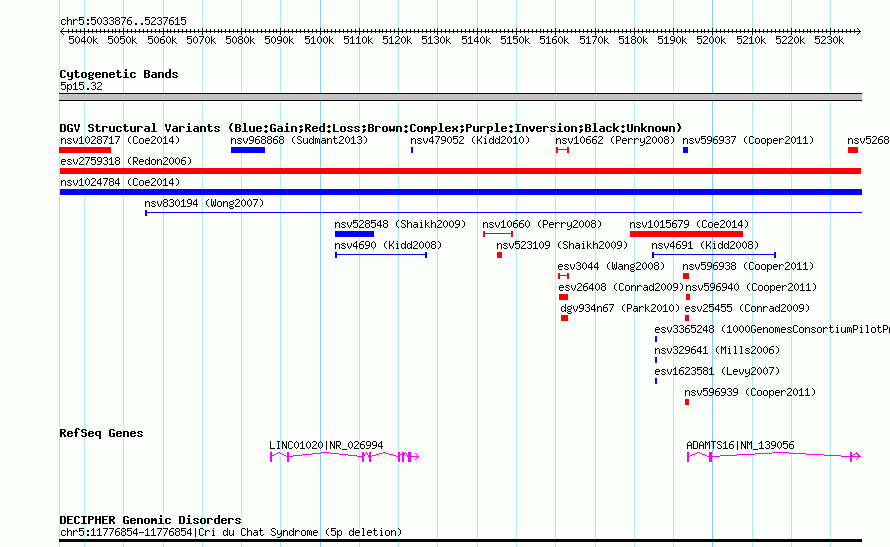Click the nsv1024784 (Coe2014) blue bar

pyautogui.click(x=460, y=192)
